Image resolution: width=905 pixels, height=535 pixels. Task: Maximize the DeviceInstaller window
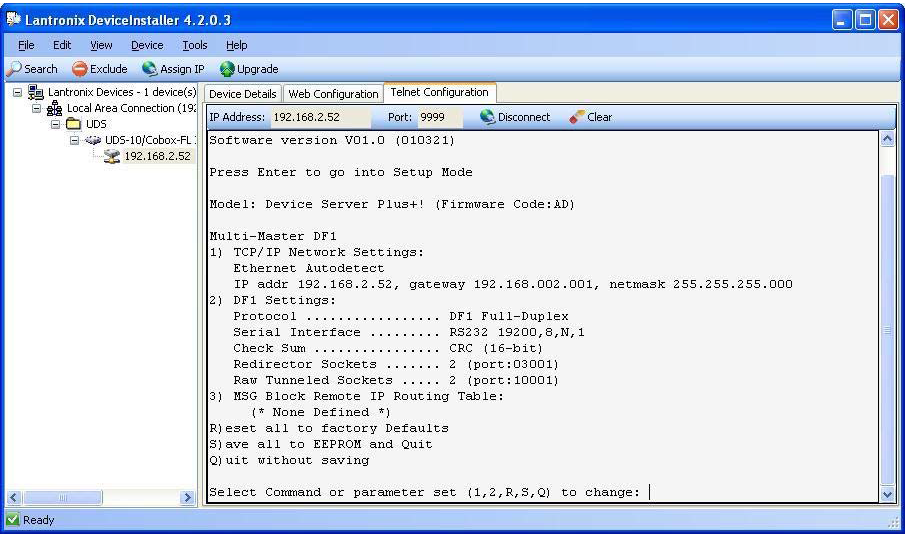(x=865, y=20)
